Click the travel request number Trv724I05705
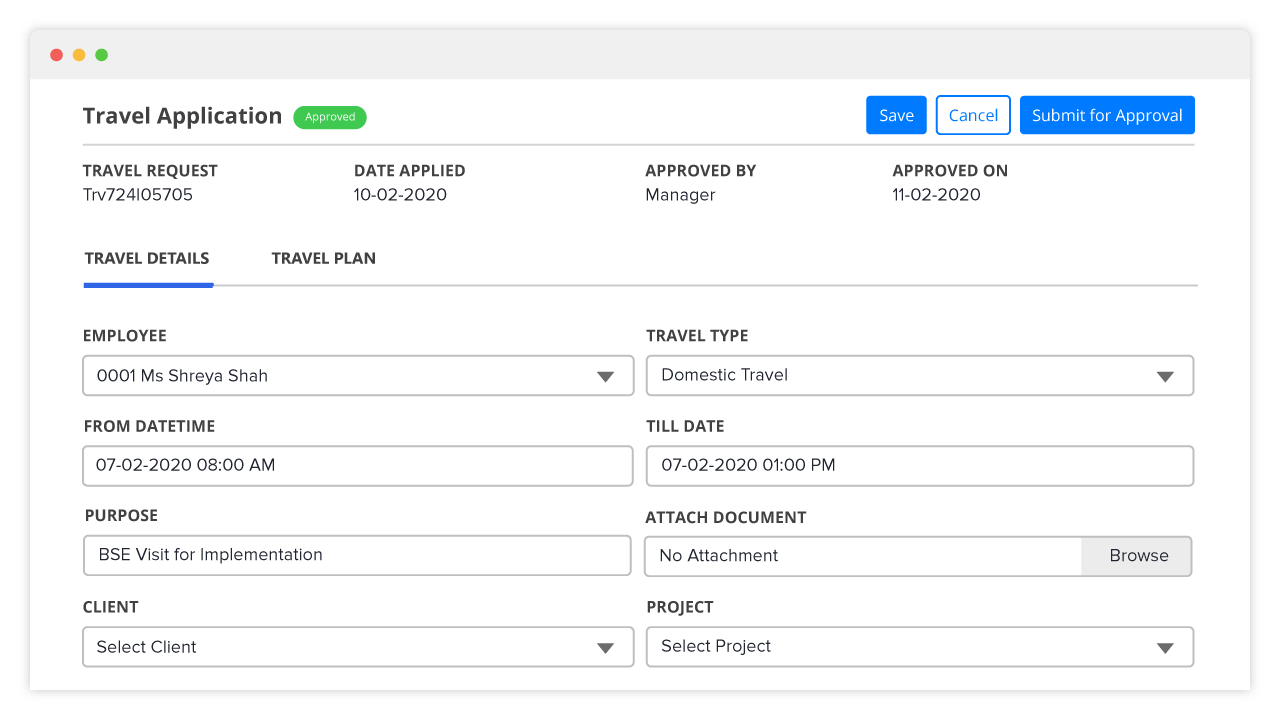Image resolution: width=1280 pixels, height=720 pixels. 138,195
